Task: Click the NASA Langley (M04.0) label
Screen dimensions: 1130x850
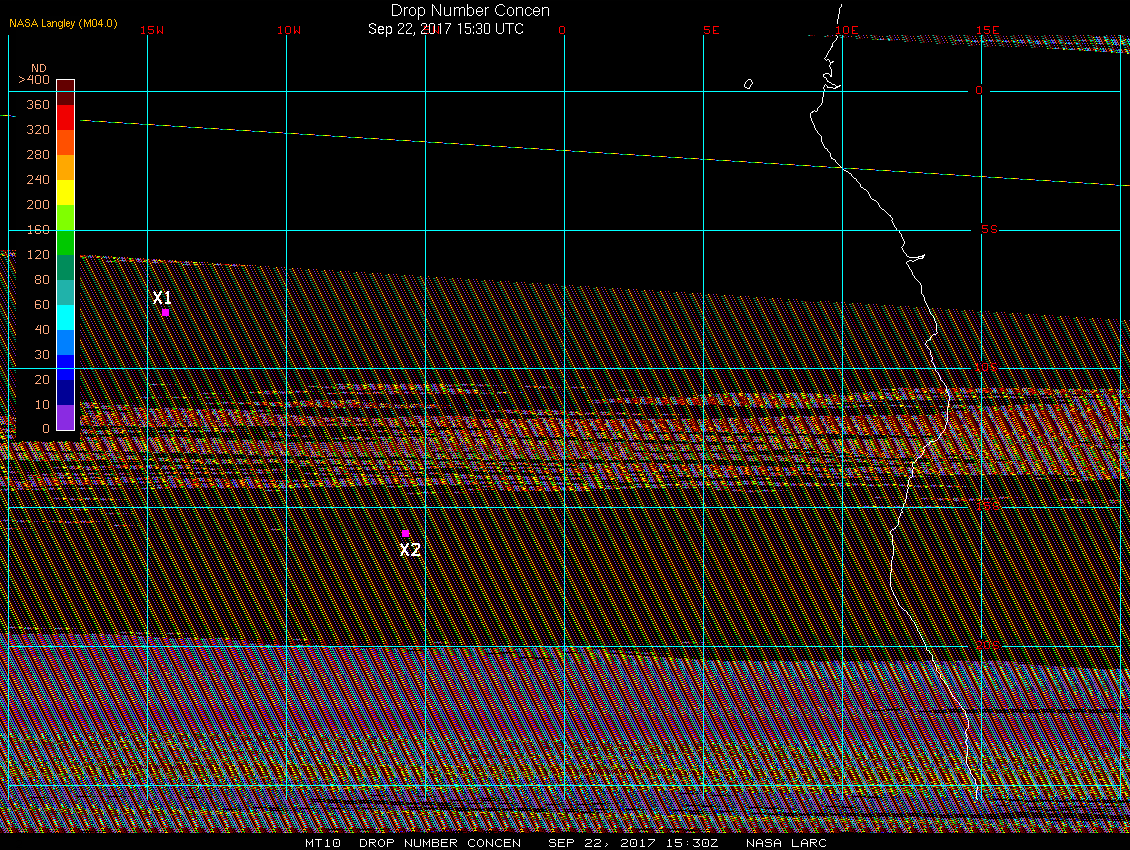Action: (63, 23)
